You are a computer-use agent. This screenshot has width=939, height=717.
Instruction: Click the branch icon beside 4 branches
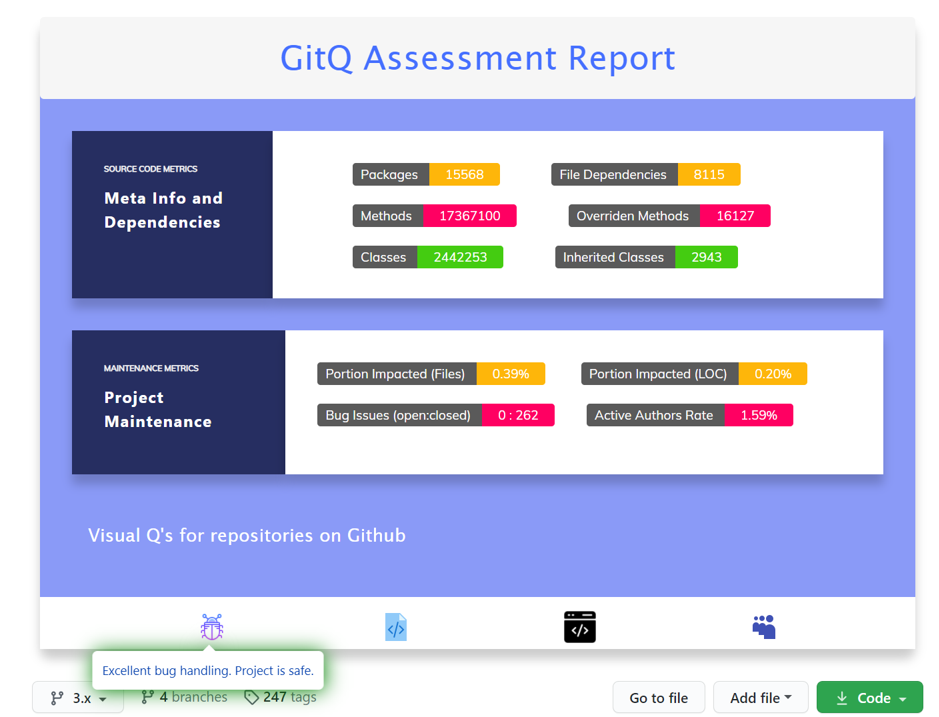[147, 697]
